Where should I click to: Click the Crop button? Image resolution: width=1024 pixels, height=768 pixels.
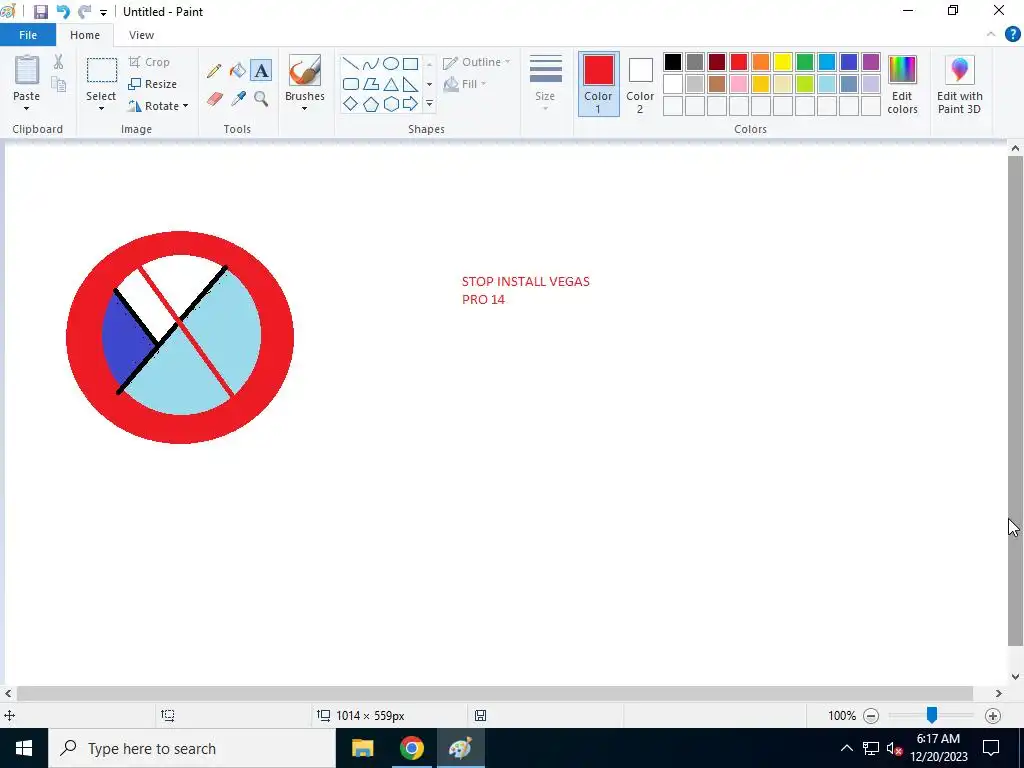150,62
